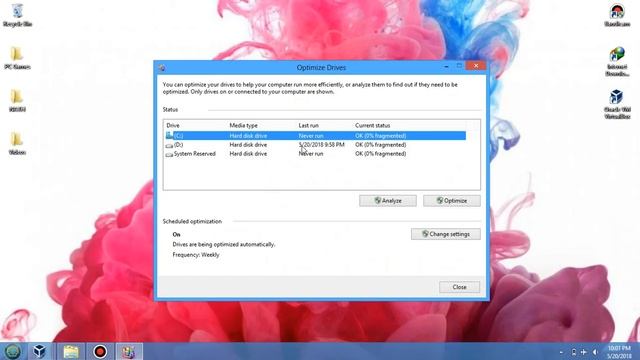640x360 pixels.
Task: Open the Recycle Bin desktop icon
Action: 17,15
